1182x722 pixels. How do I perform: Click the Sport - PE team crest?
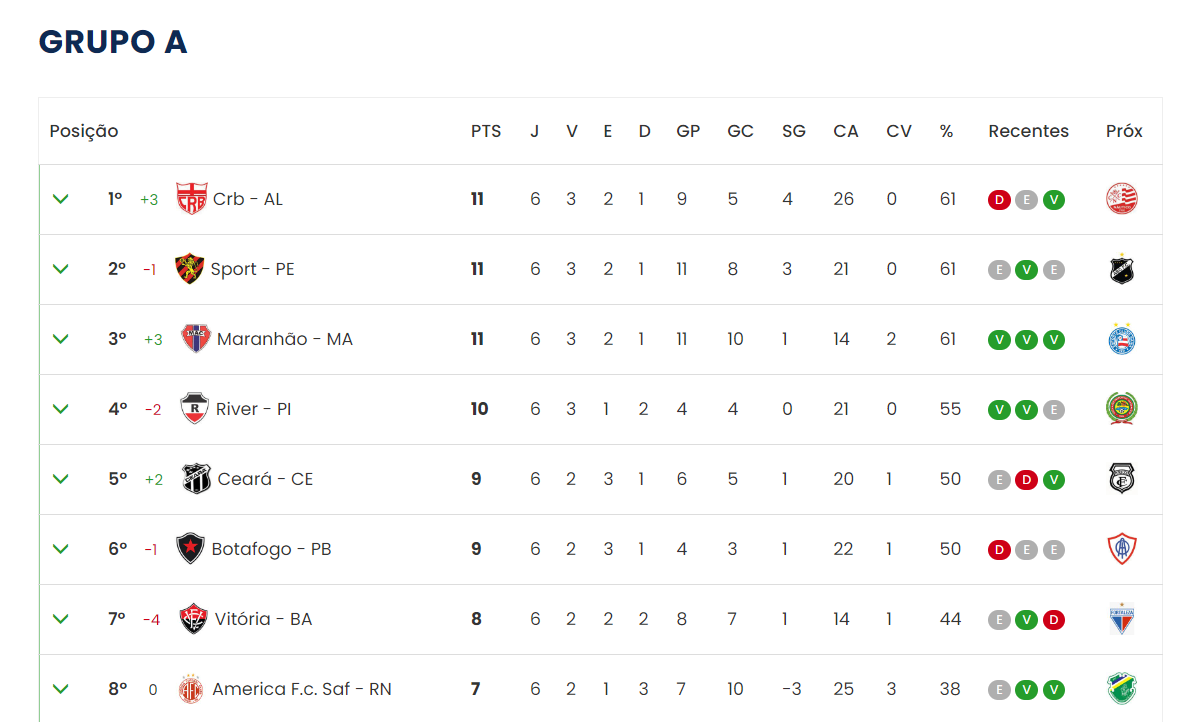pyautogui.click(x=189, y=269)
